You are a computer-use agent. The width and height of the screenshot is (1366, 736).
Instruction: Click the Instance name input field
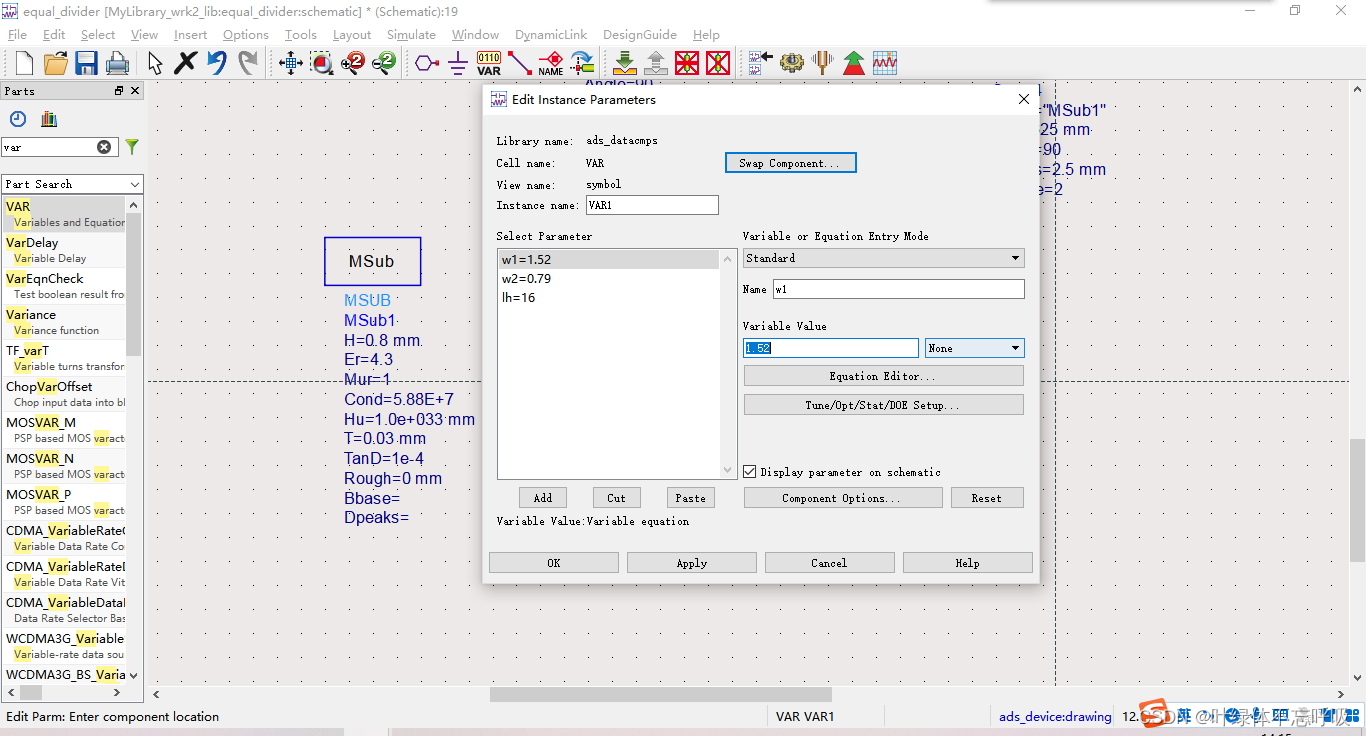coord(651,205)
